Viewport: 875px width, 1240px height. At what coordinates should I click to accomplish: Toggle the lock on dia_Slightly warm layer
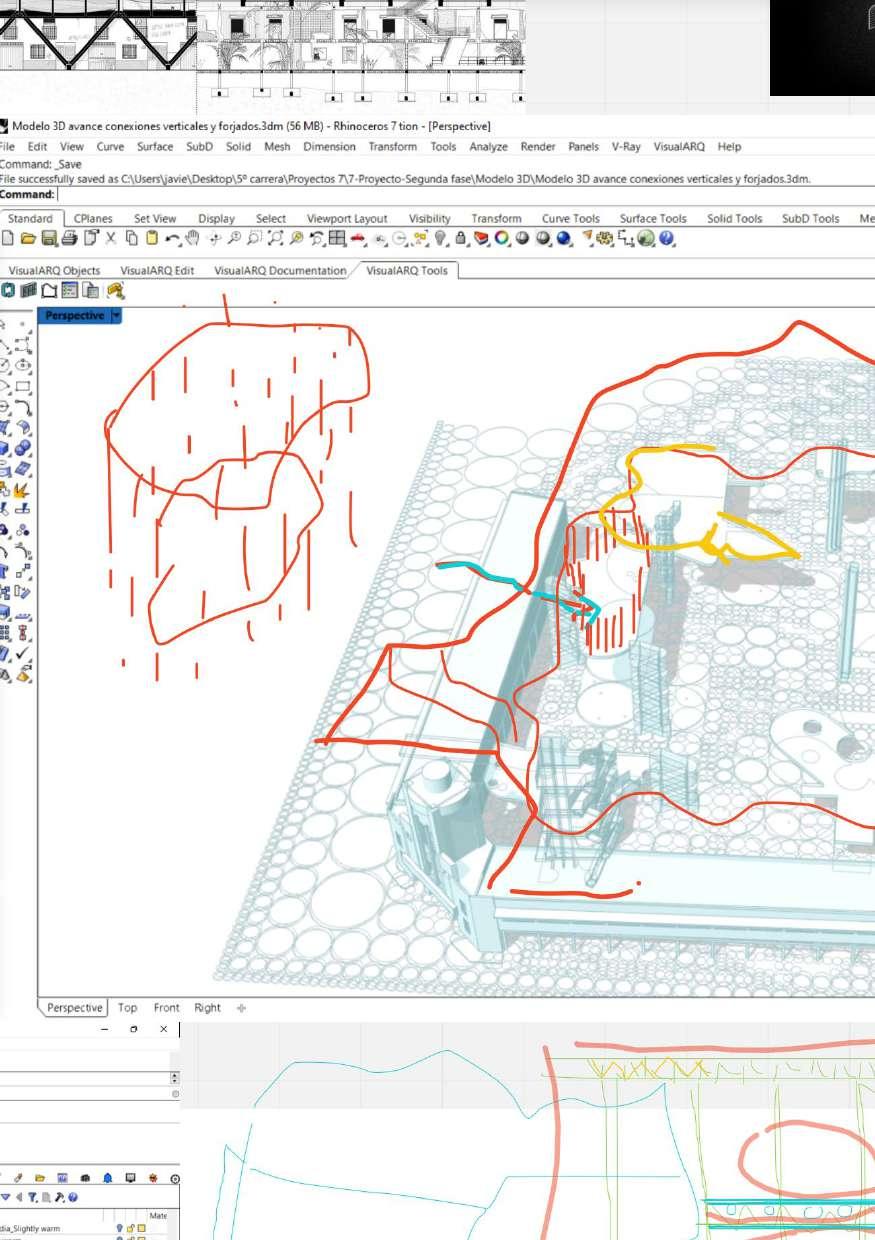click(131, 1228)
